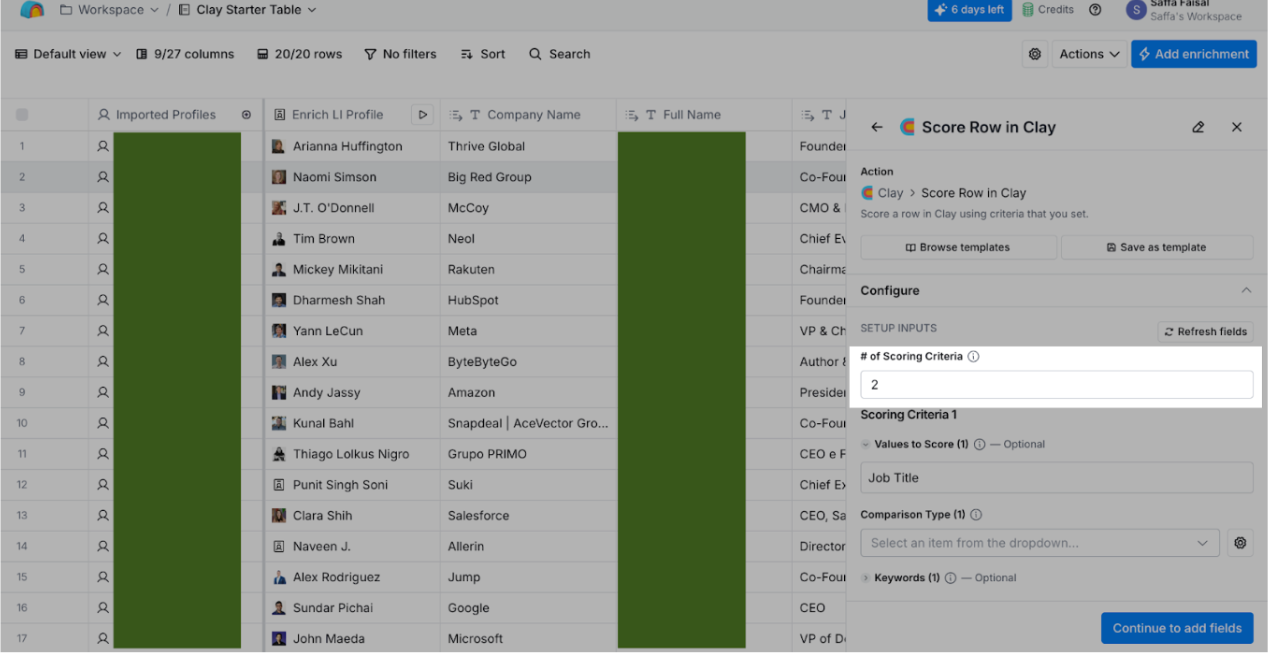The width and height of the screenshot is (1270, 662).
Task: Click the Job Title input field
Action: coord(1057,478)
